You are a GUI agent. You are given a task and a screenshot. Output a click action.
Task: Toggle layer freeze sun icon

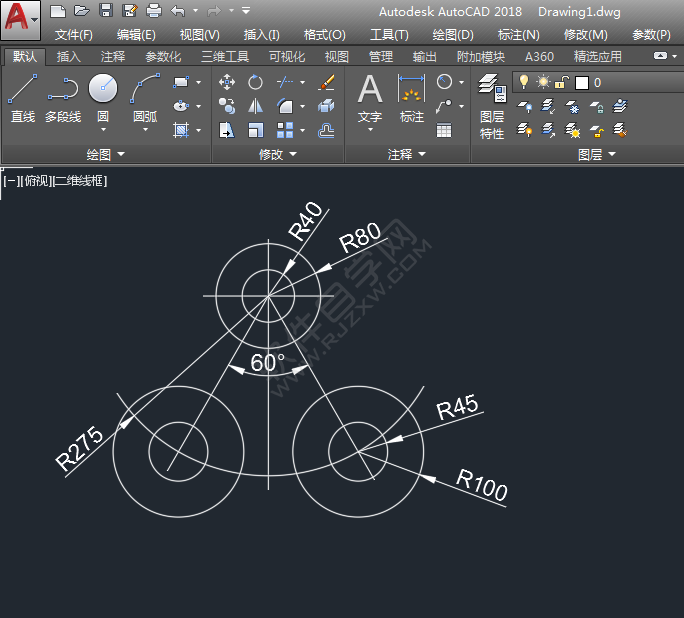click(x=542, y=82)
